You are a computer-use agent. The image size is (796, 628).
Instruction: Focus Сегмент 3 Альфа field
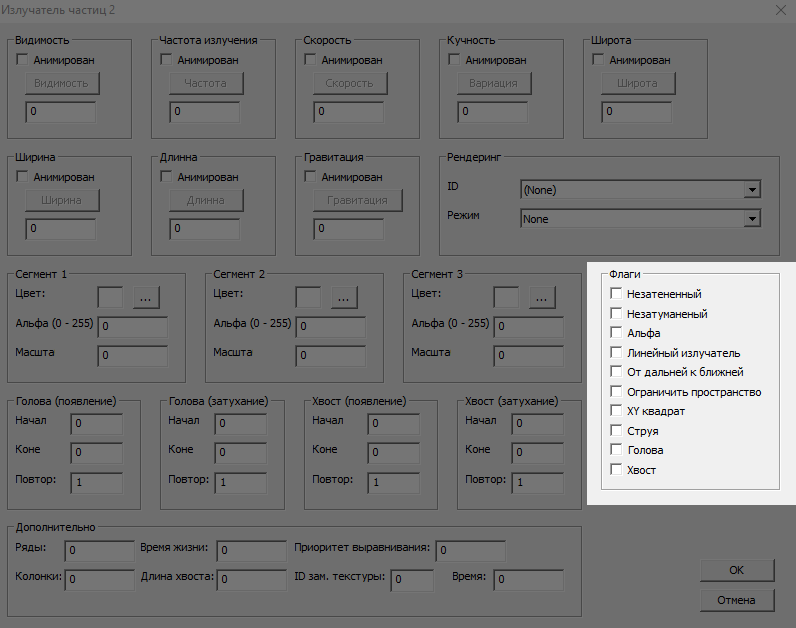click(x=528, y=327)
